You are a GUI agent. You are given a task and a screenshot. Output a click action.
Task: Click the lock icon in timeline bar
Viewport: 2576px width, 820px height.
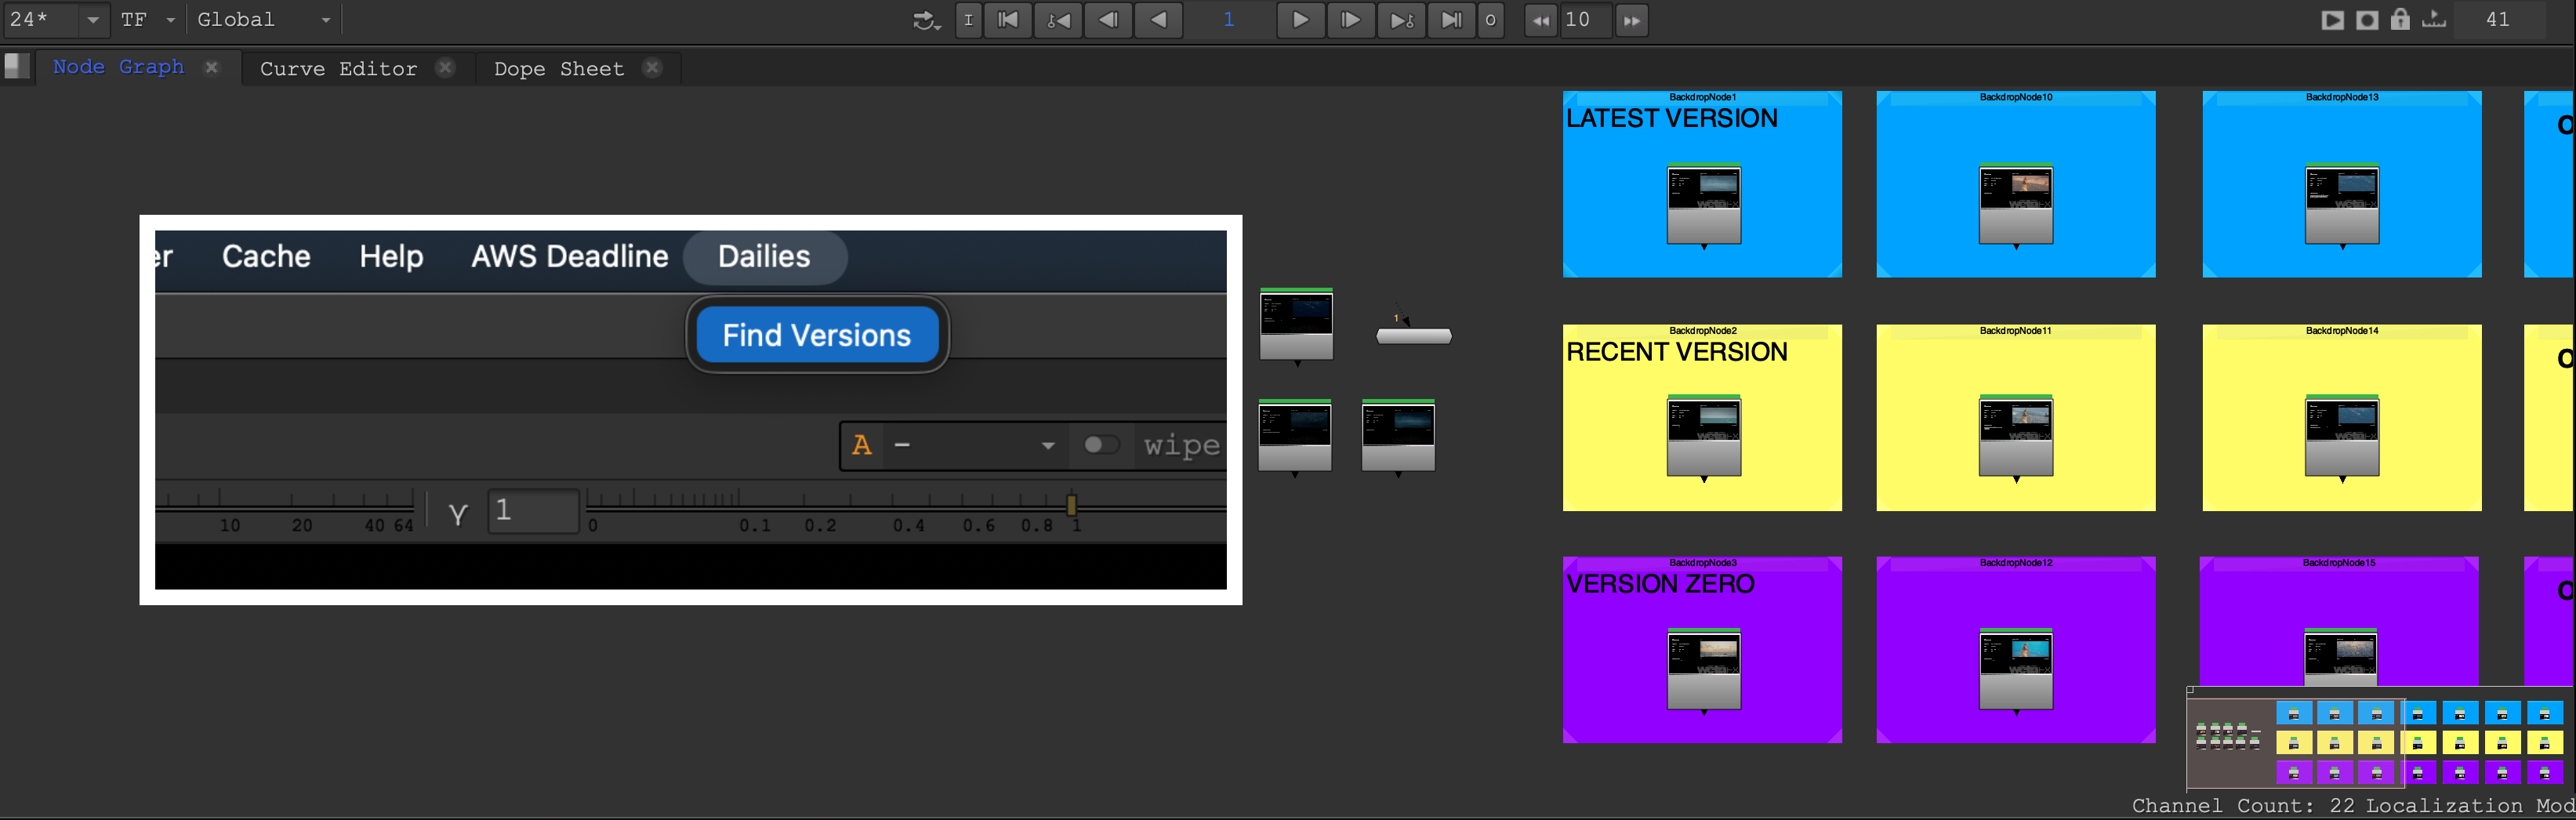click(2400, 19)
